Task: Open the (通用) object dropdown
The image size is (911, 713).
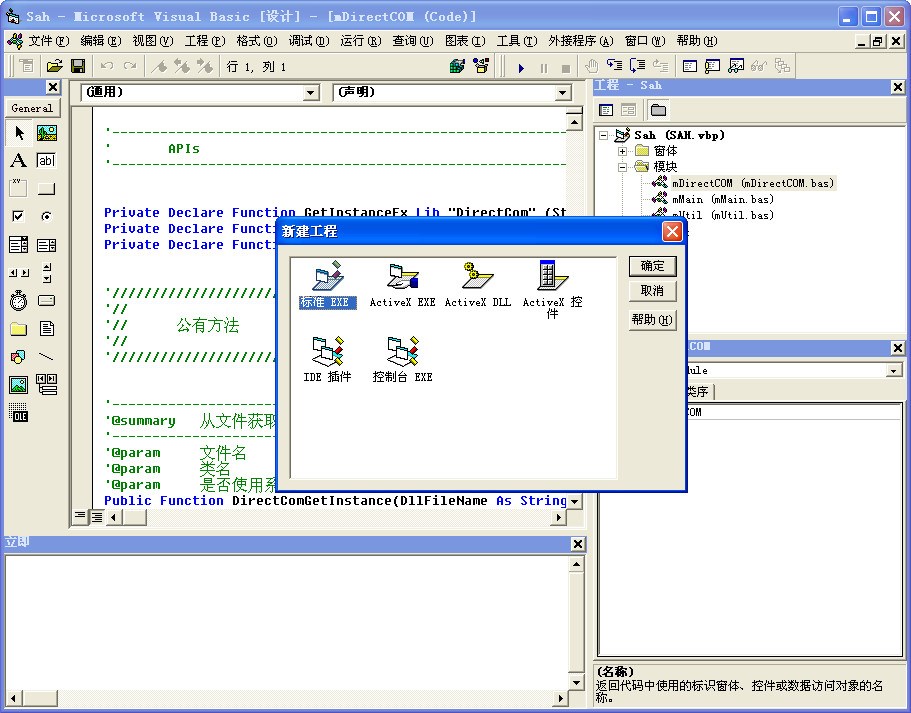Action: tap(310, 93)
